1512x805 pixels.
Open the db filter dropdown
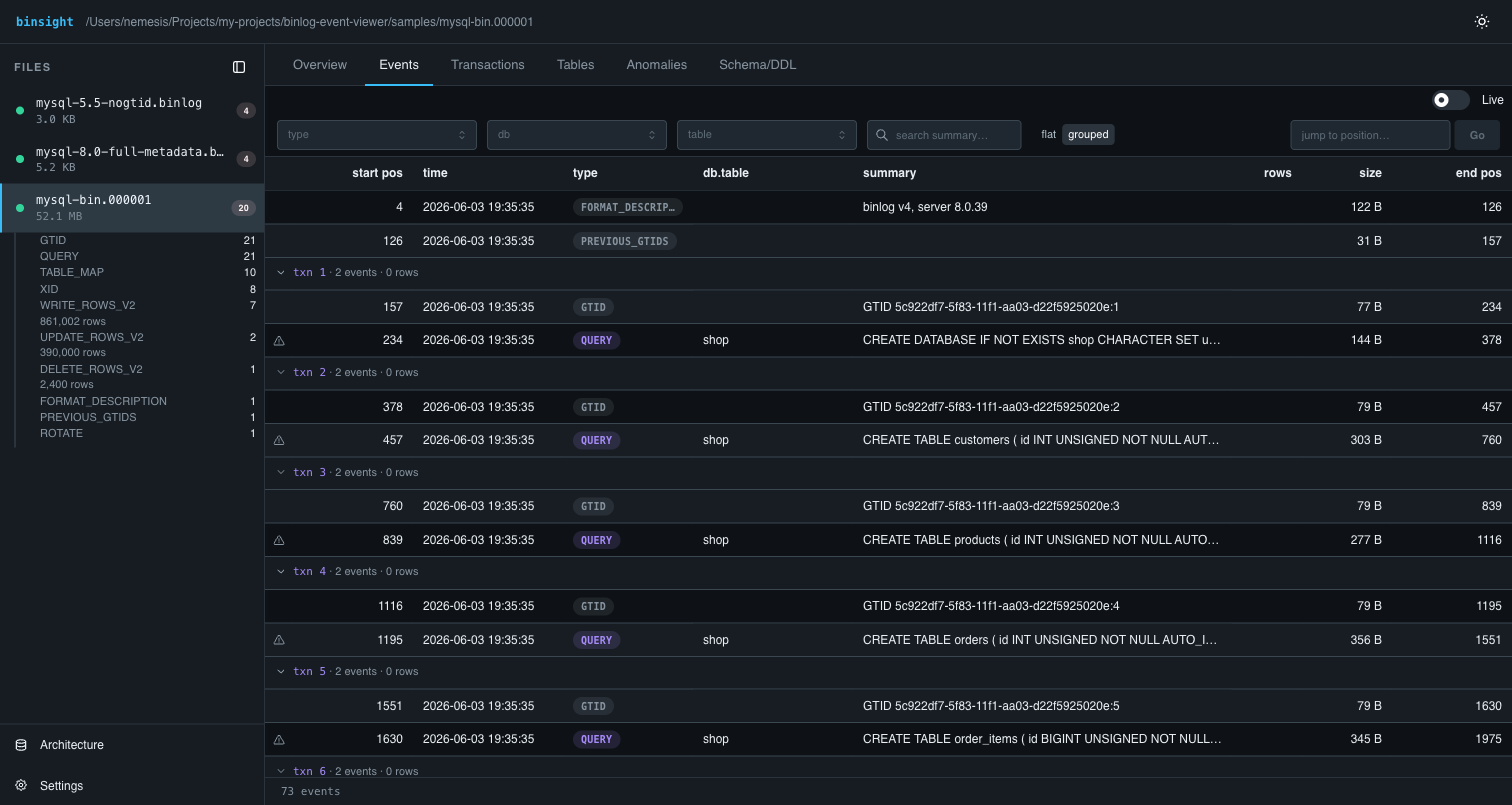(x=577, y=134)
